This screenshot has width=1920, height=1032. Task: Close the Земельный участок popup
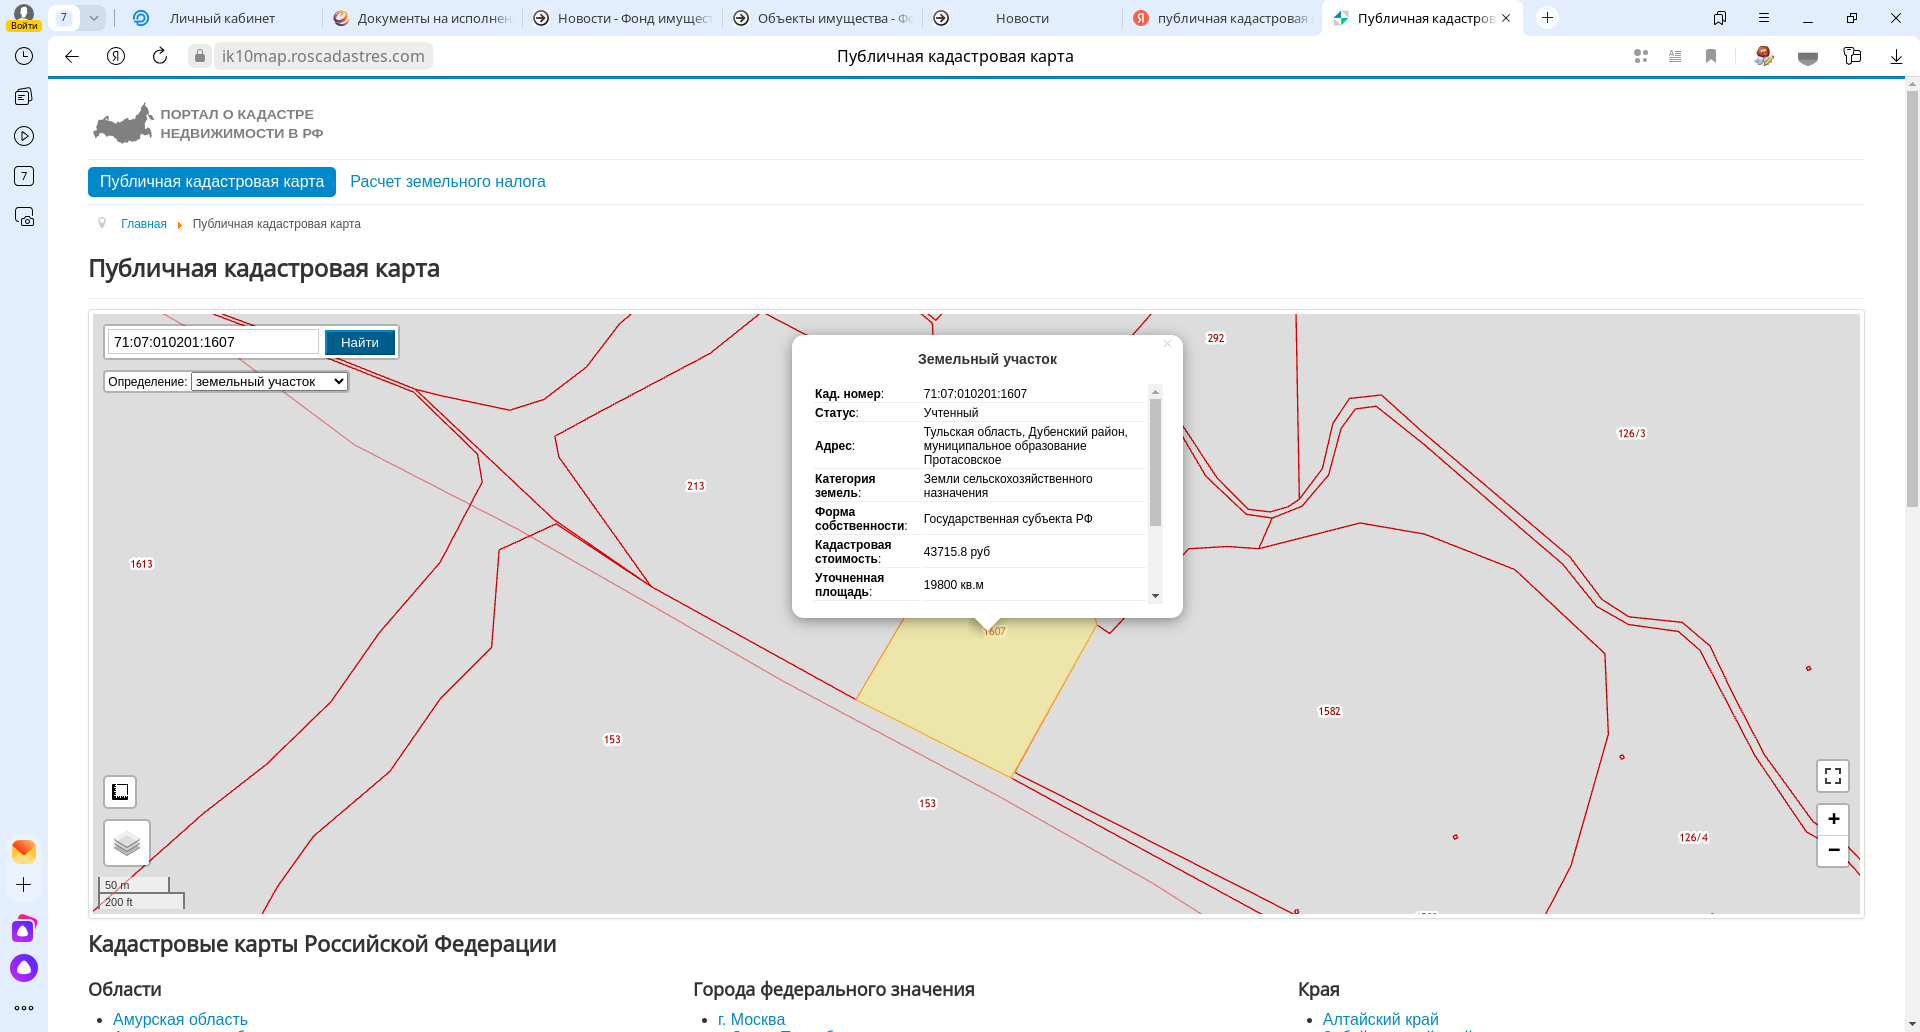click(1166, 344)
